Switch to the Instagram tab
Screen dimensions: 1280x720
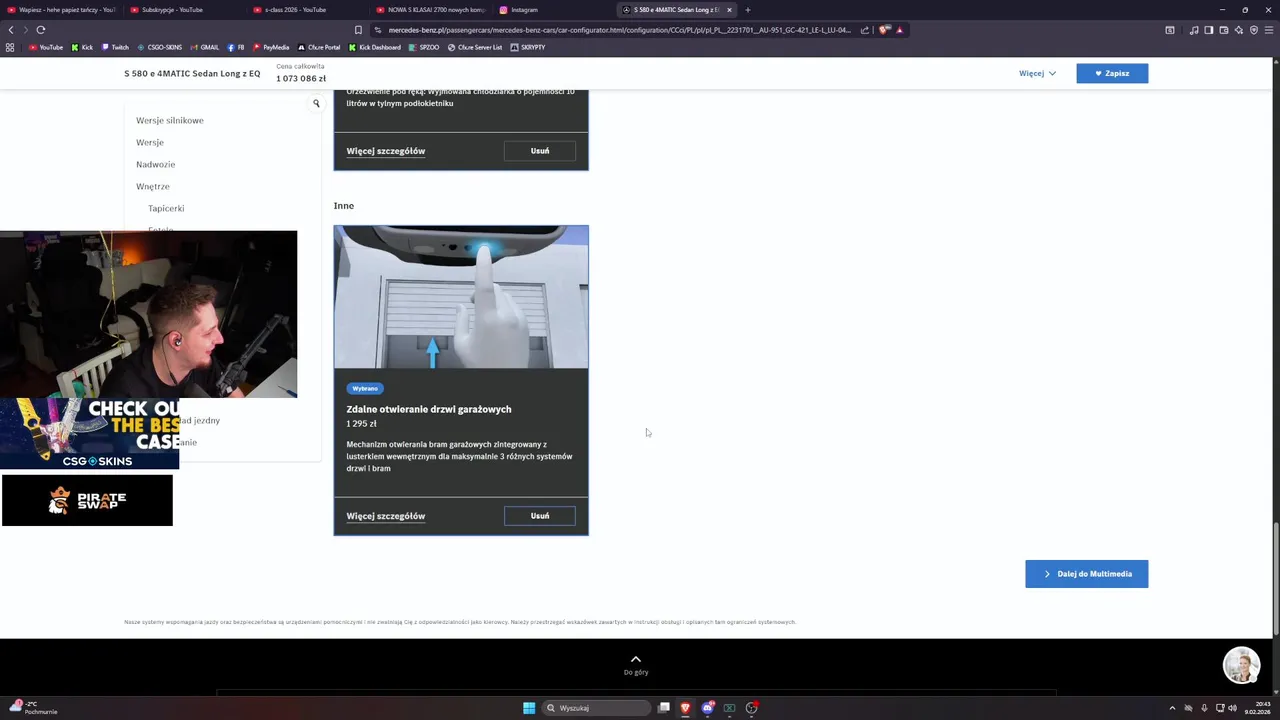click(x=553, y=10)
